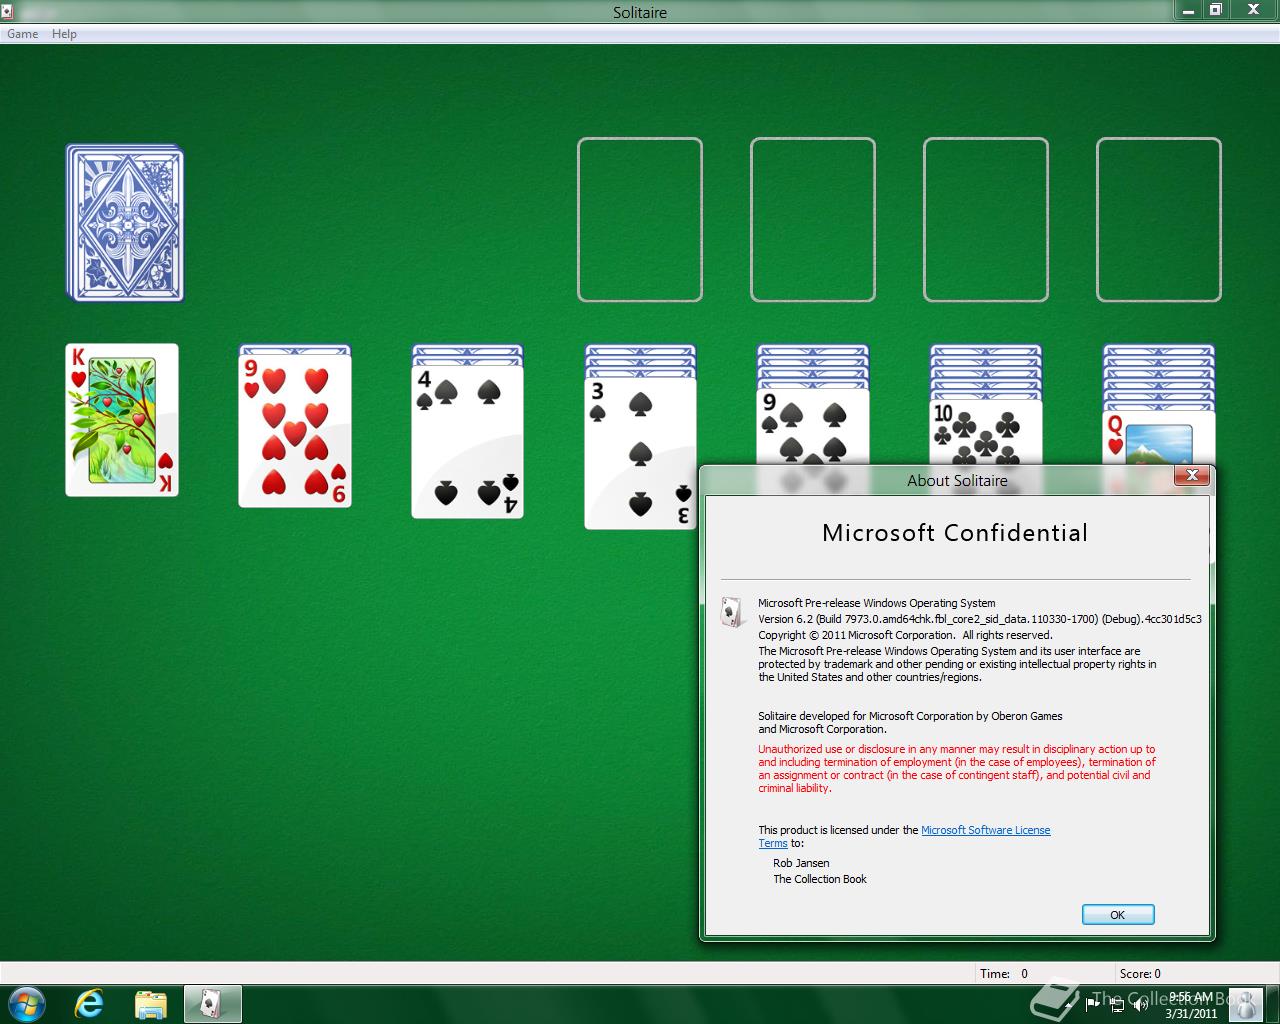The height and width of the screenshot is (1024, 1280).
Task: Open the taskbar clock showing 3/31/2011
Action: point(1191,1005)
